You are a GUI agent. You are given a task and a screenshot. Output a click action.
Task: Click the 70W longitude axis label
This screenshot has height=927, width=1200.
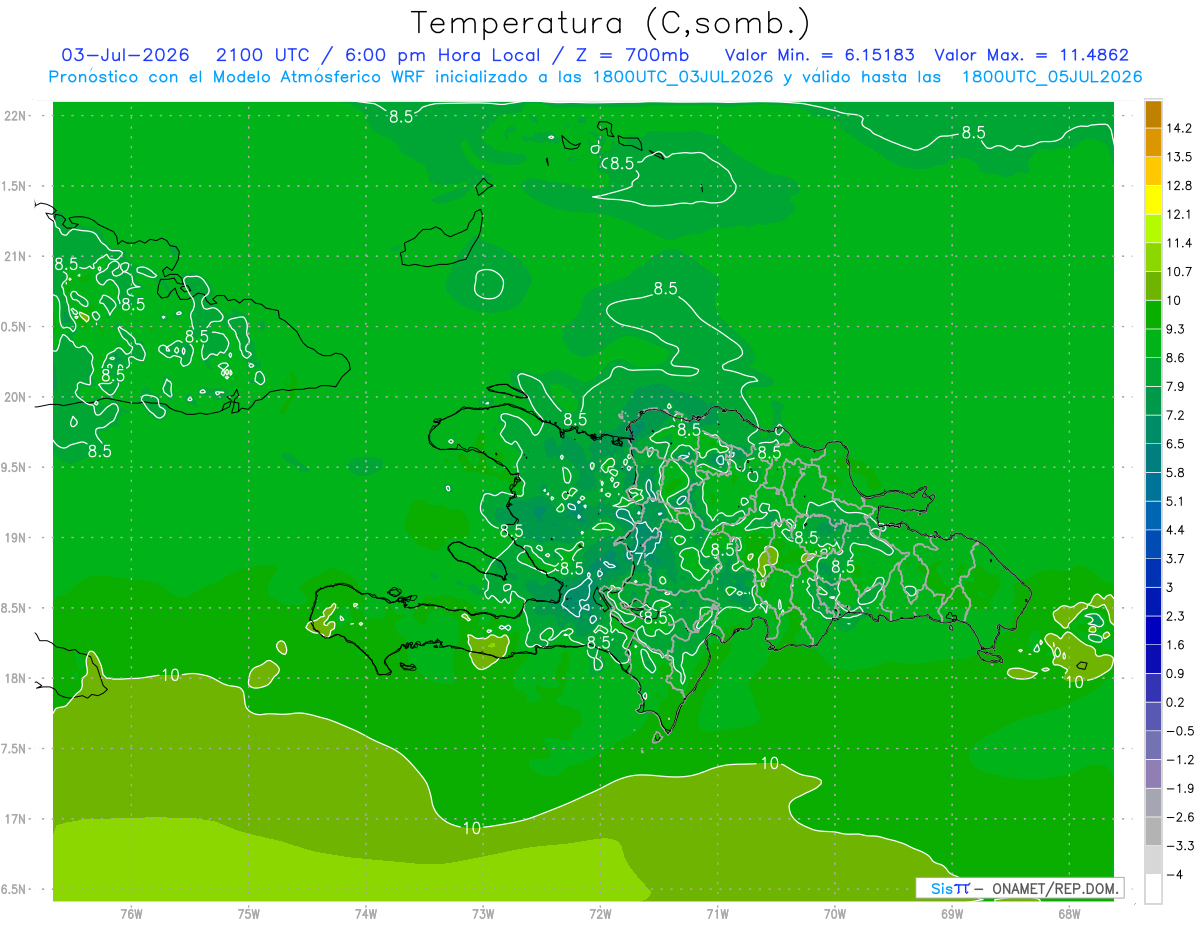click(835, 913)
